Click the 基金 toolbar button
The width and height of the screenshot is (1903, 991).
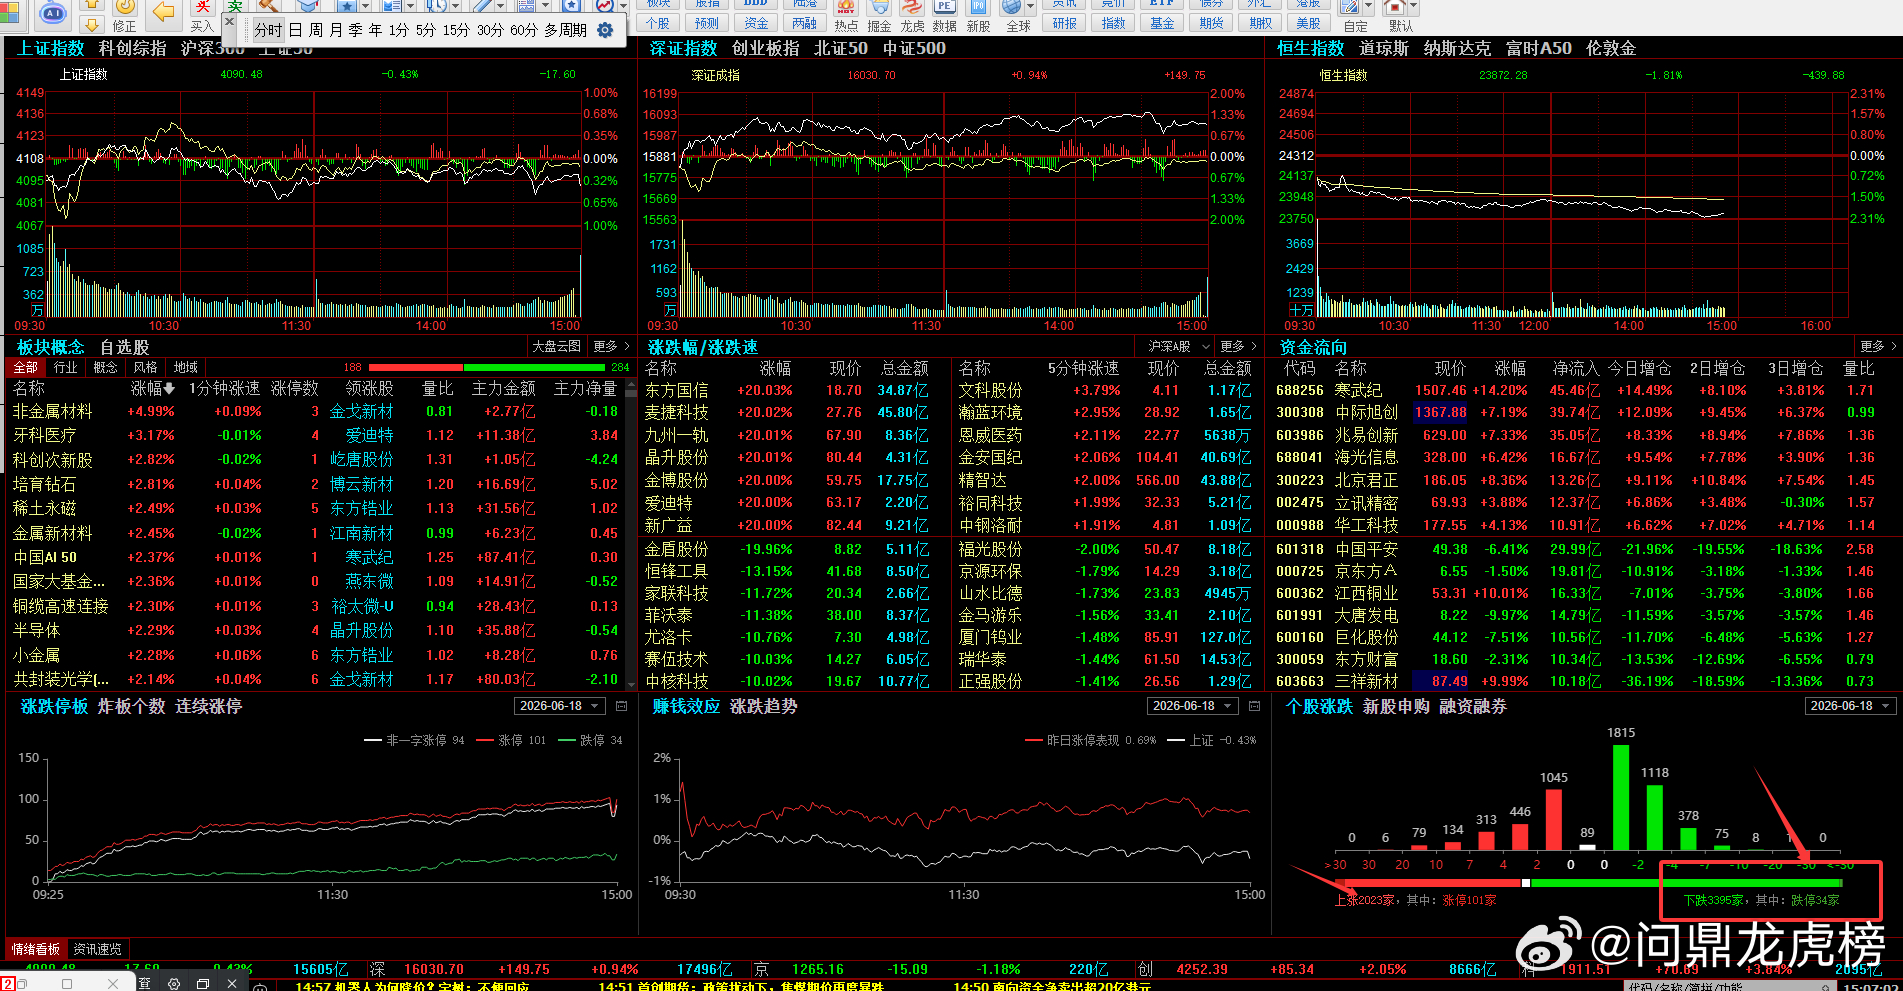[x=1162, y=23]
